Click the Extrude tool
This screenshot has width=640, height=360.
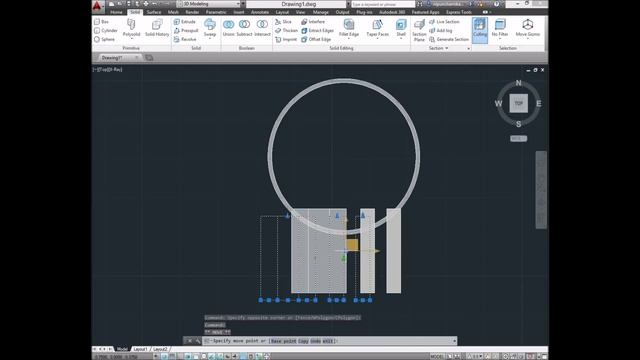pyautogui.click(x=184, y=21)
